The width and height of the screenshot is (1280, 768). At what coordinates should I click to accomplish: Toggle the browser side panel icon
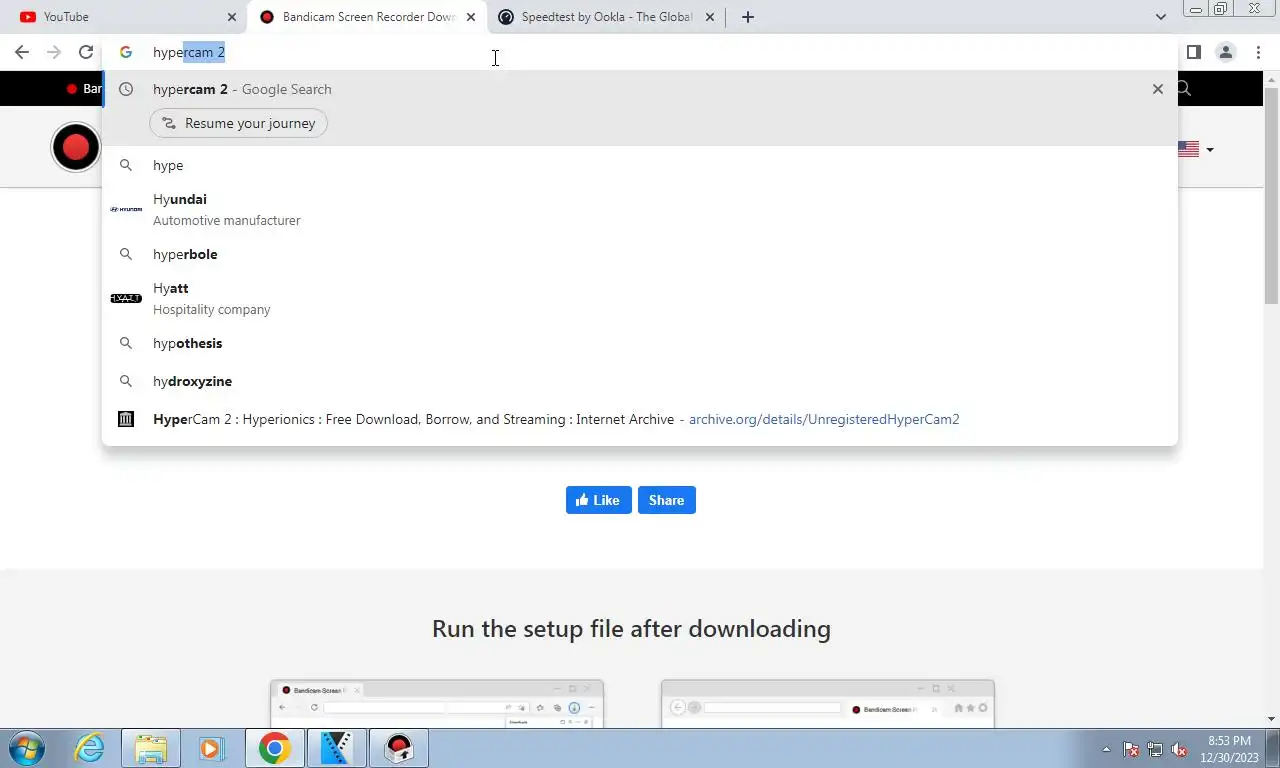[x=1193, y=52]
